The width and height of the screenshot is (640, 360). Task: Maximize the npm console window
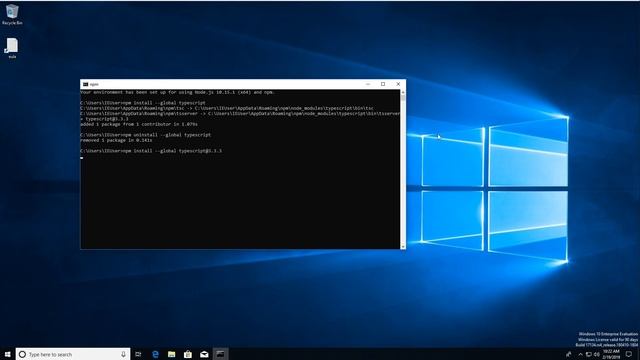coord(383,84)
